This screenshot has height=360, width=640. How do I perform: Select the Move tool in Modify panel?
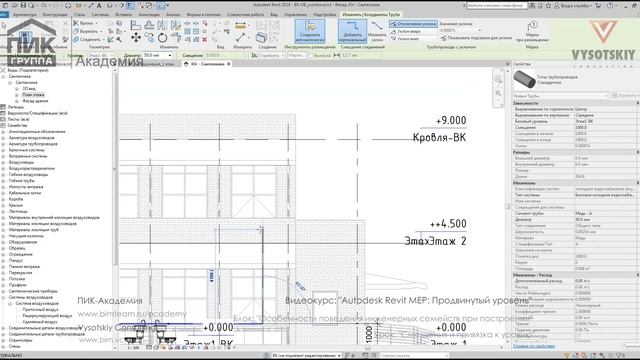136,38
